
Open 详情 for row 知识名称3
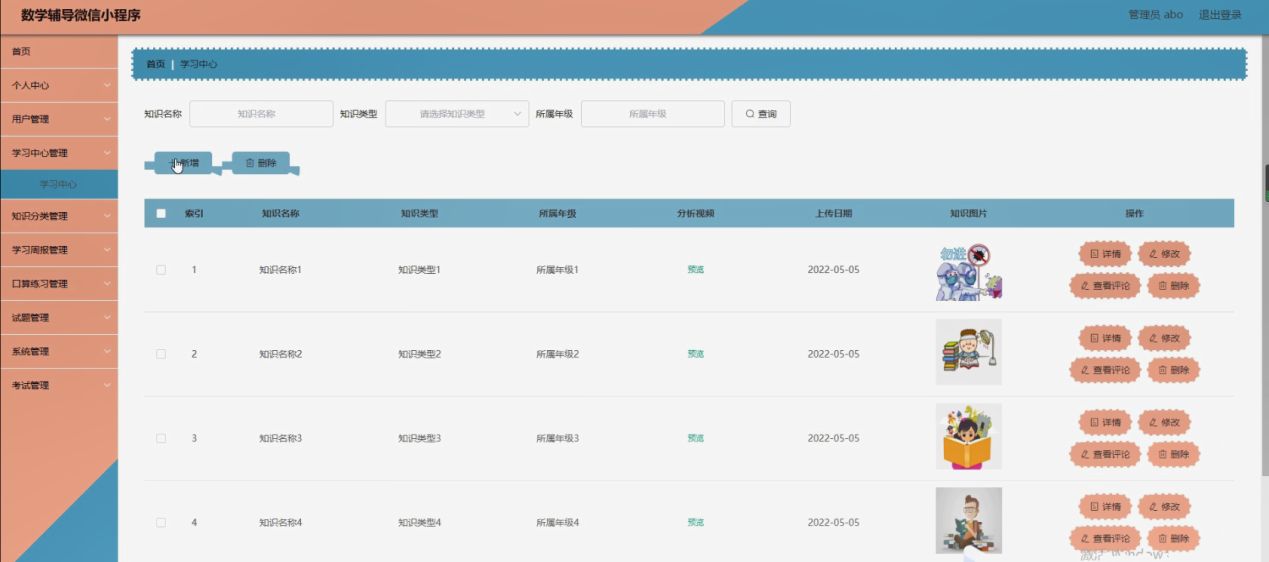click(1105, 422)
